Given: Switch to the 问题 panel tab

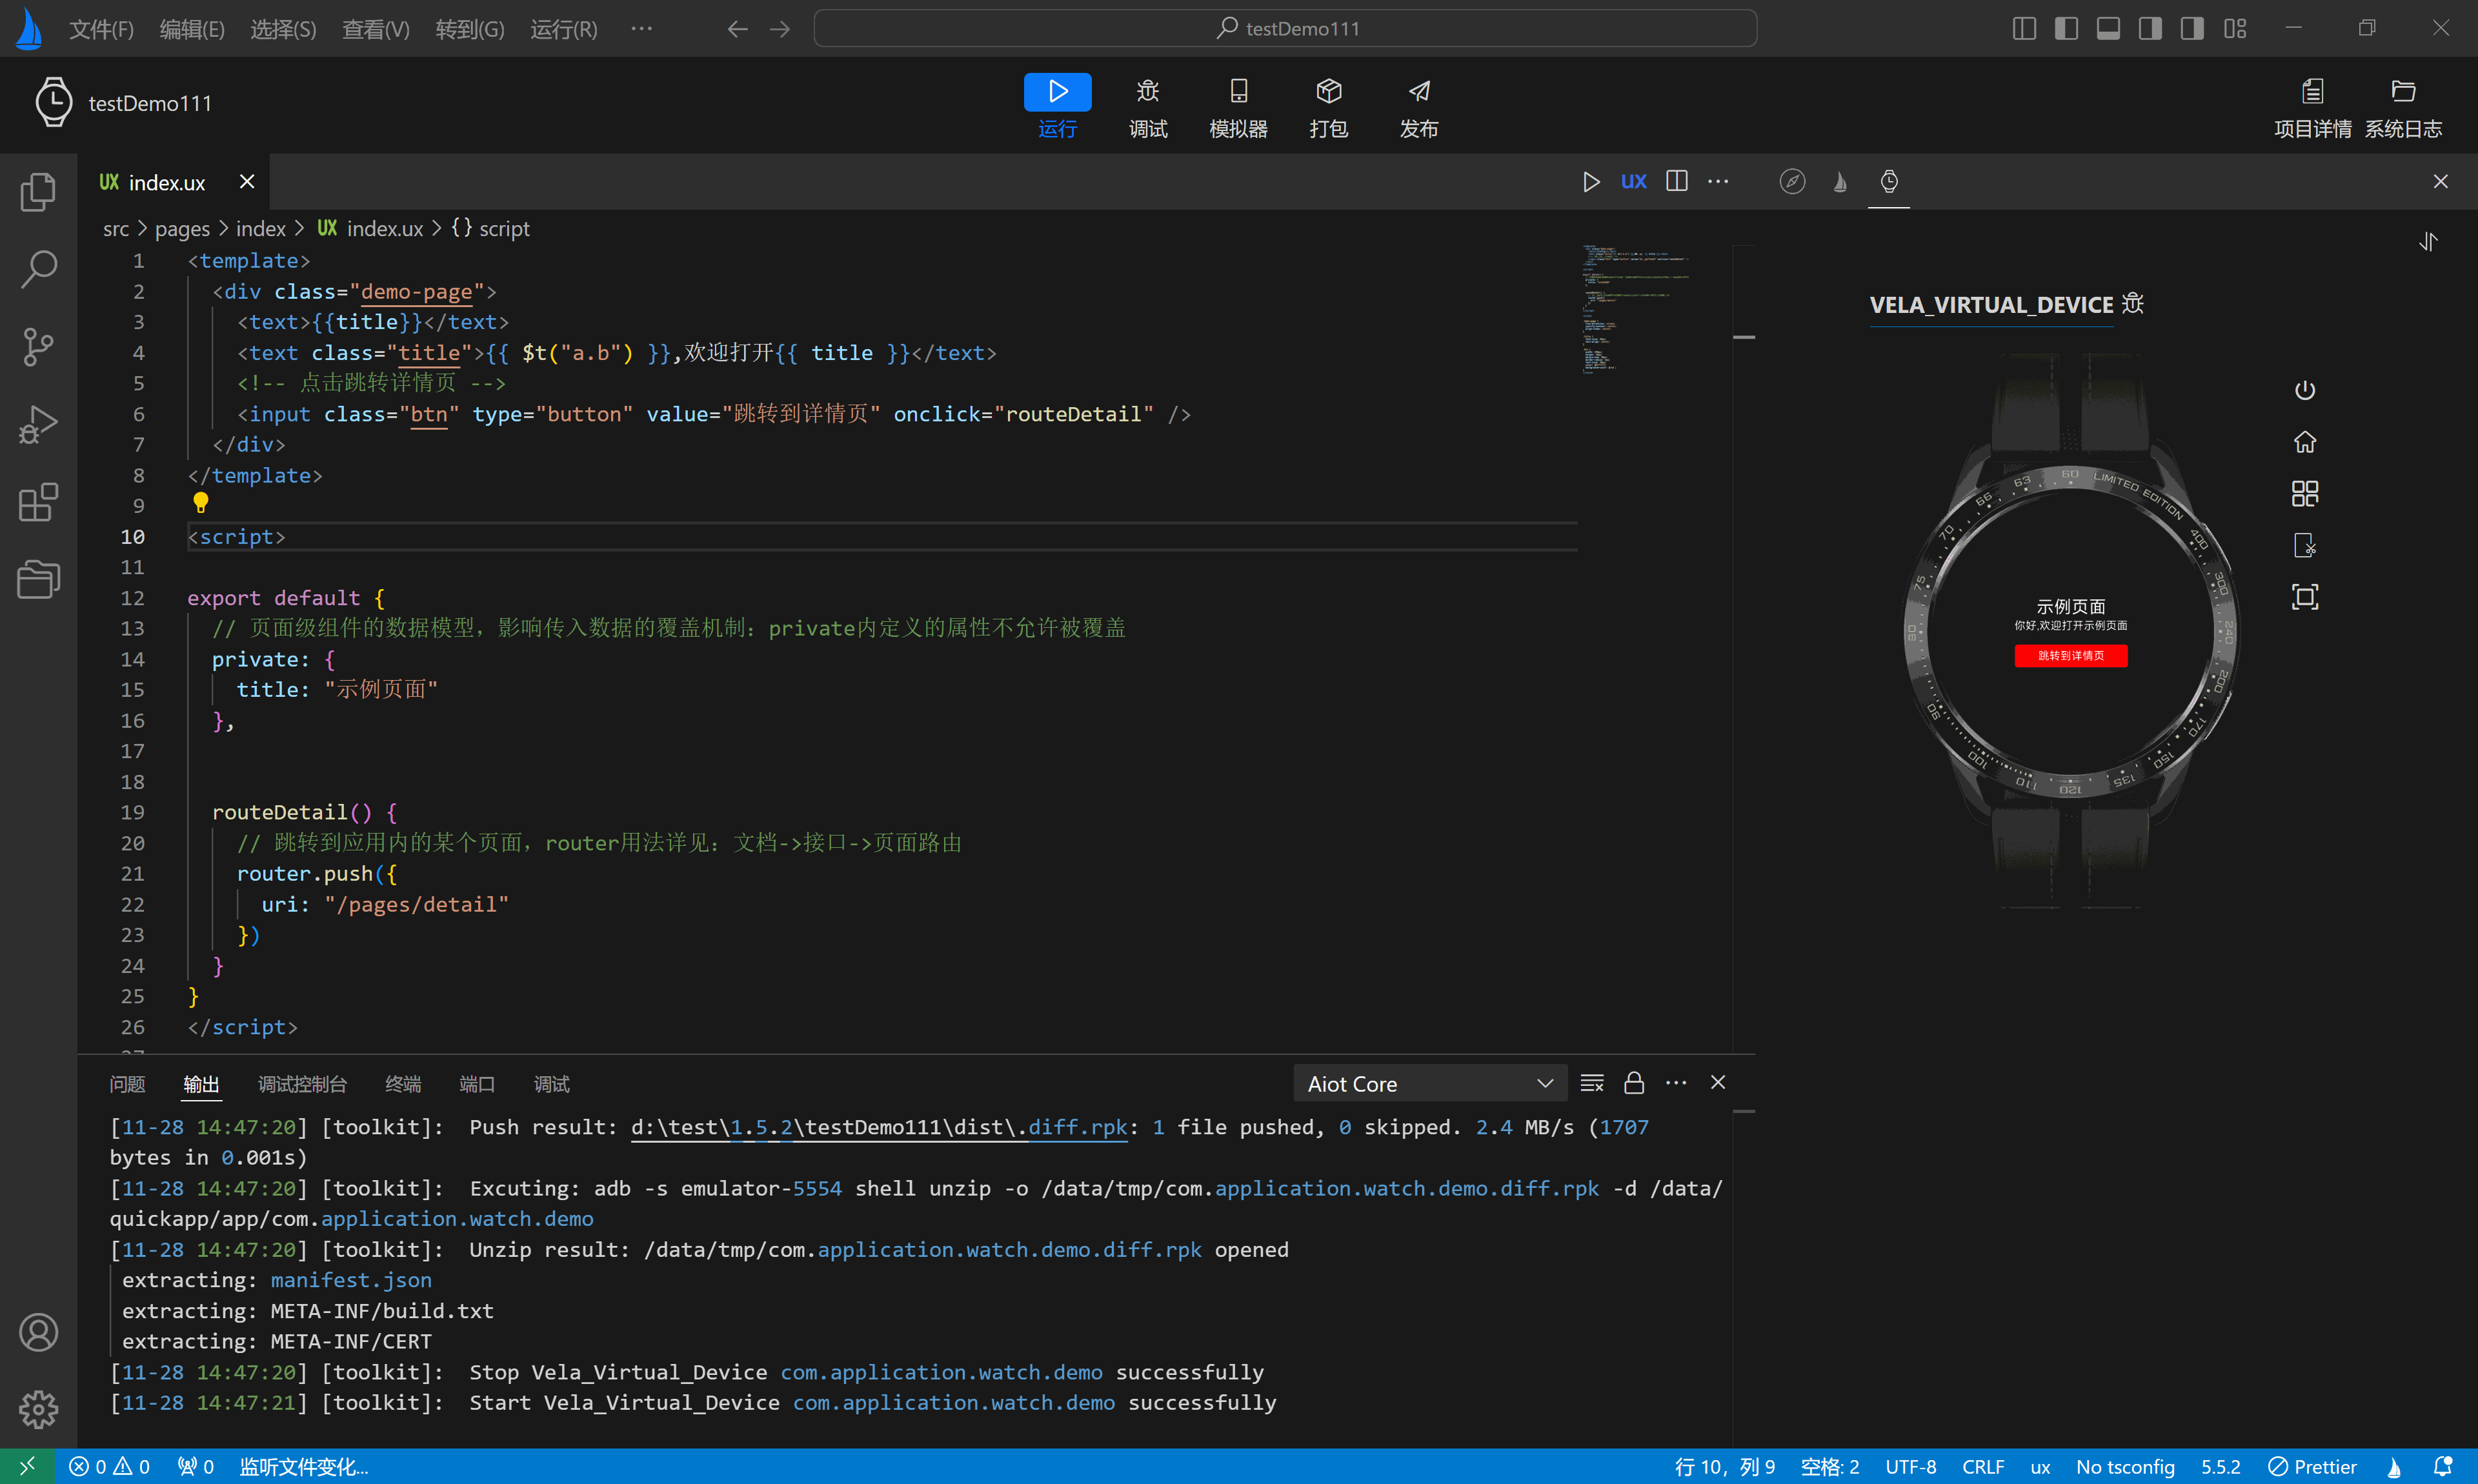Looking at the screenshot, I should [x=127, y=1084].
